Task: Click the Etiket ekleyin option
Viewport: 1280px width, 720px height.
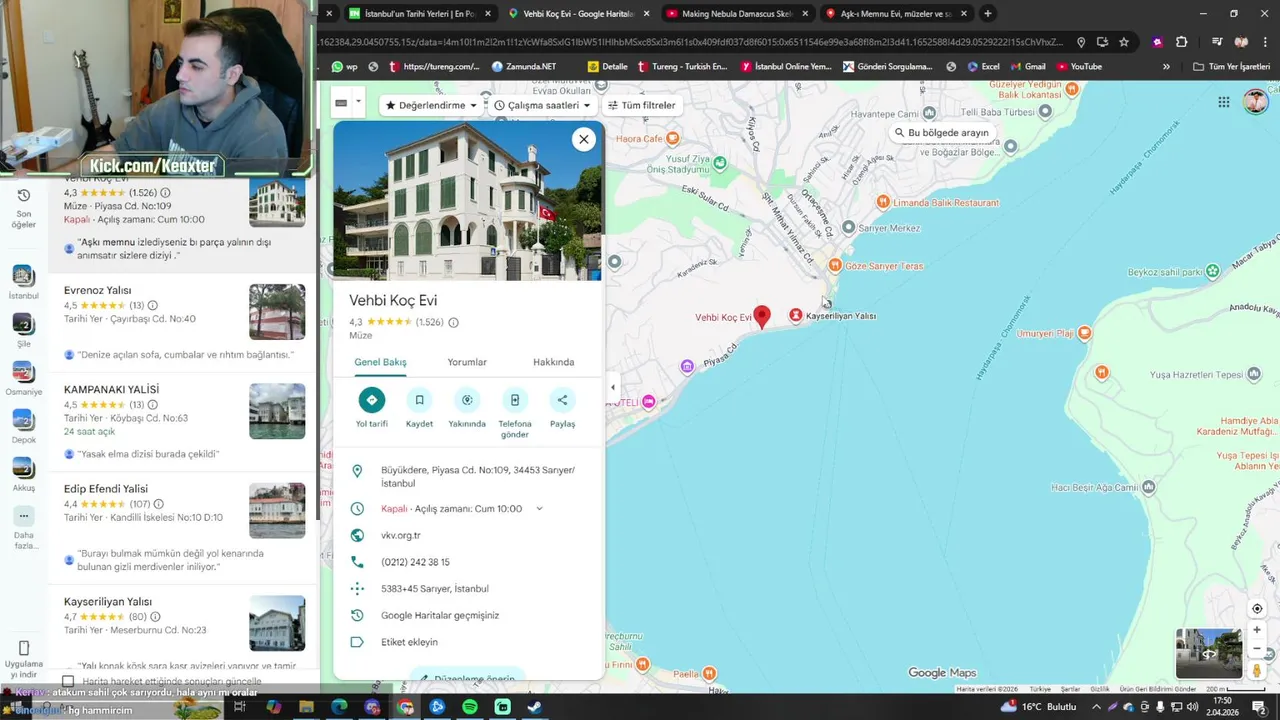Action: point(409,642)
